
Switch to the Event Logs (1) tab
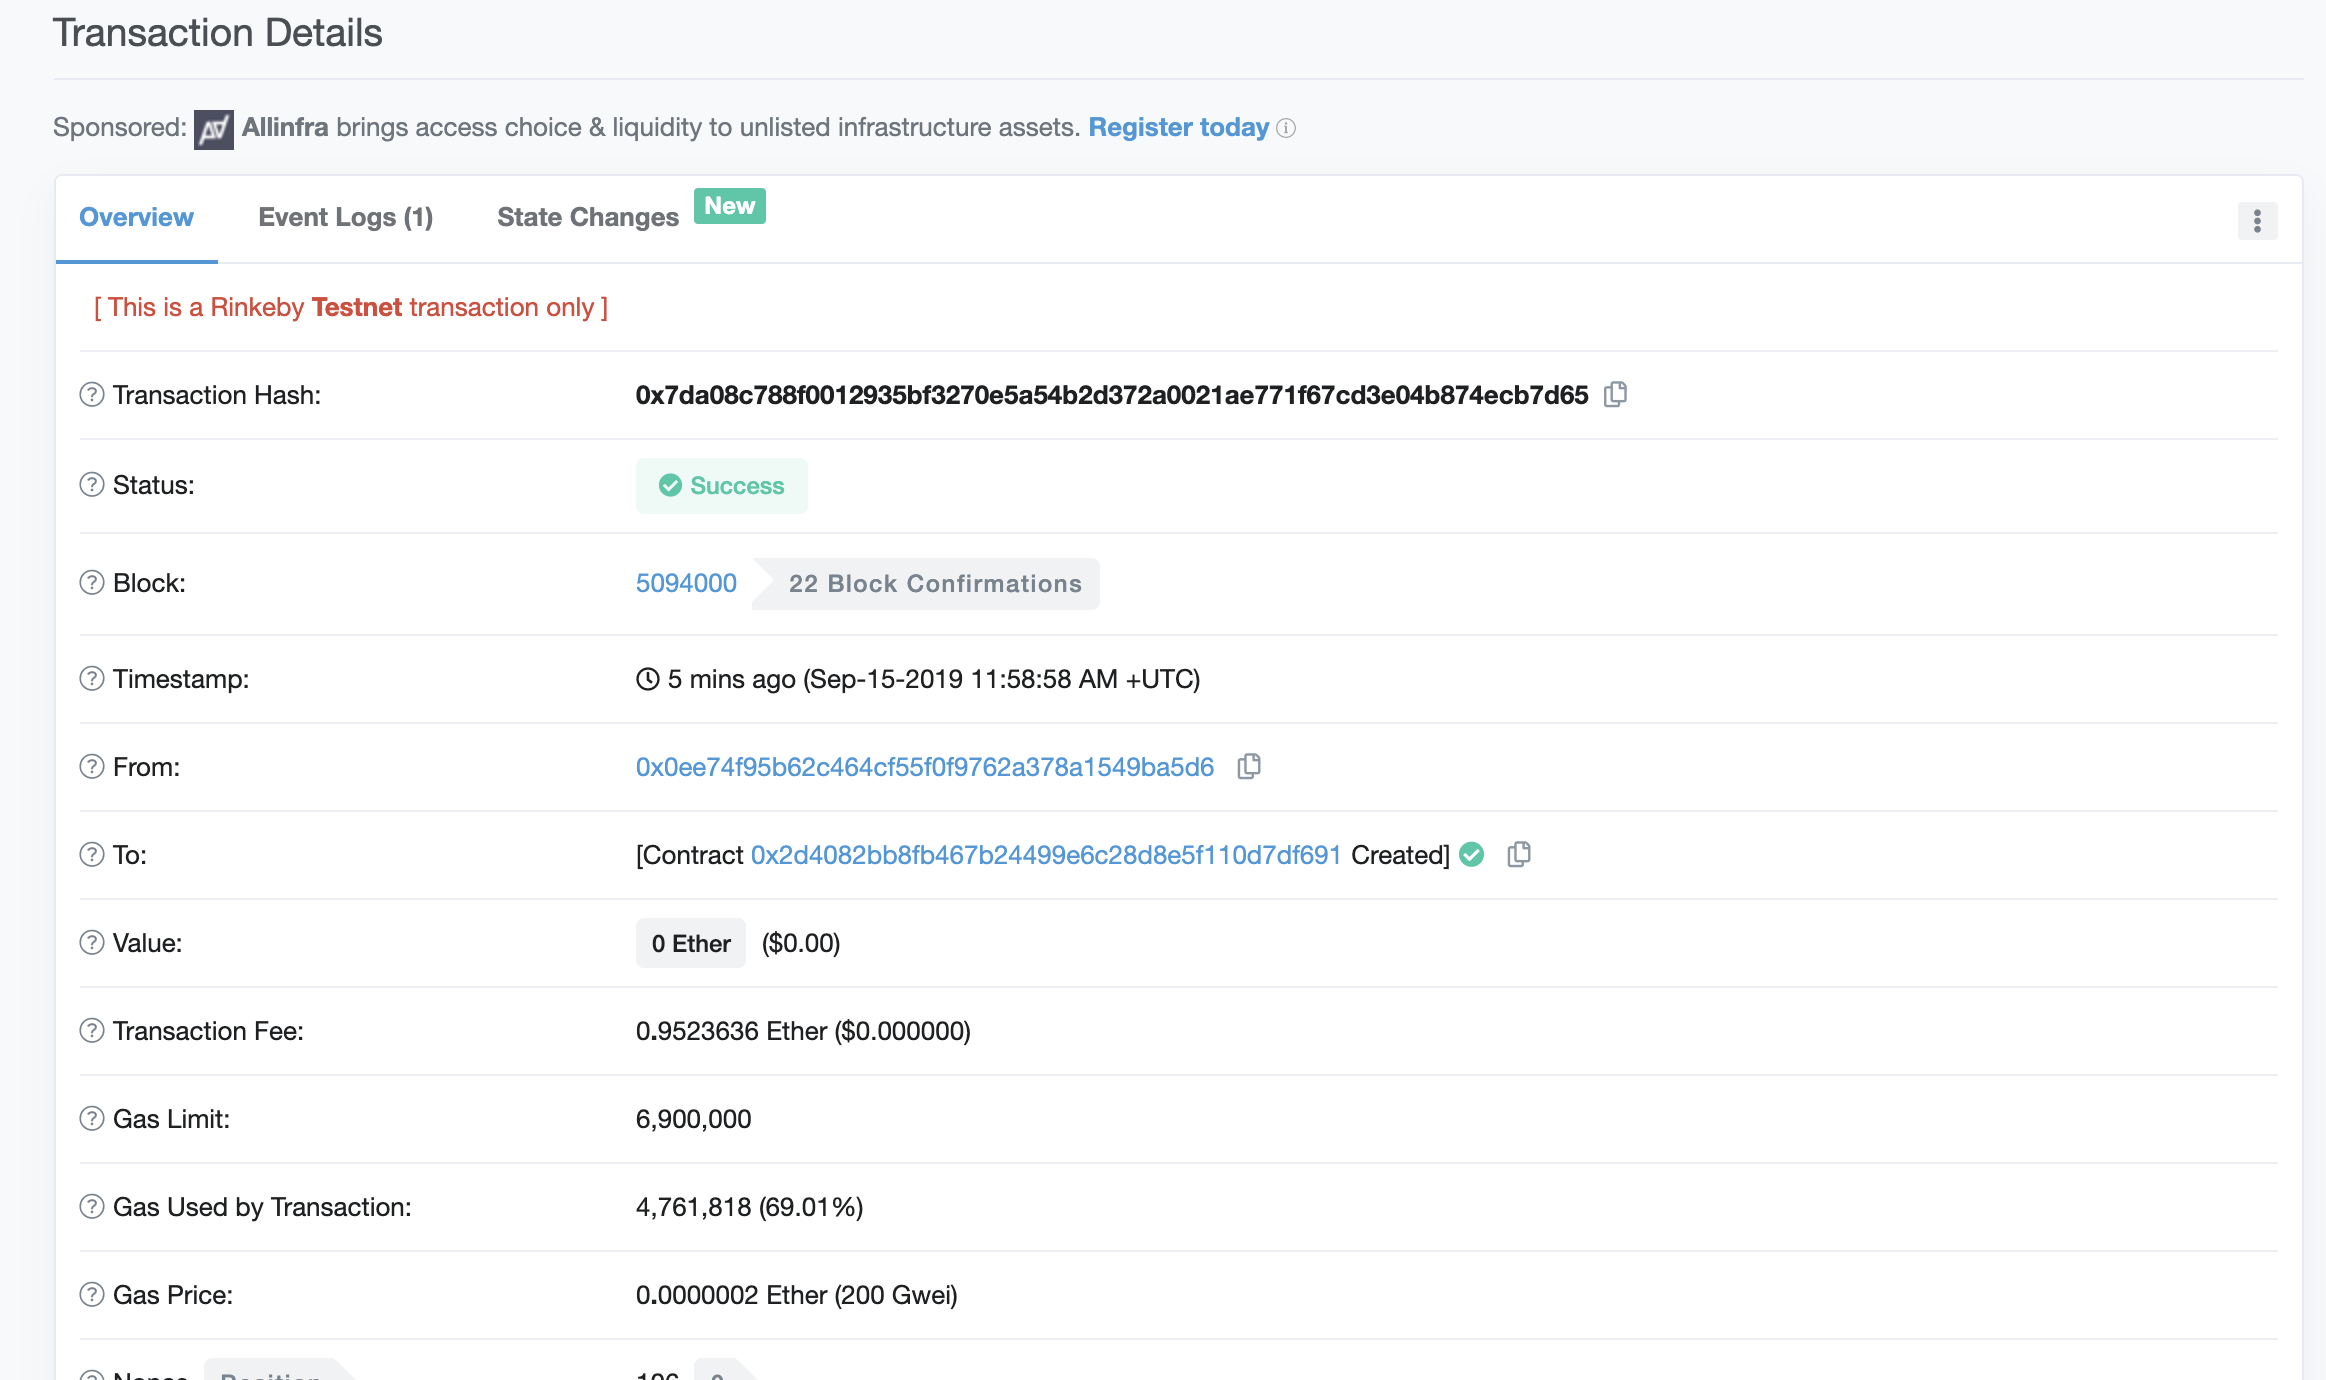point(345,217)
